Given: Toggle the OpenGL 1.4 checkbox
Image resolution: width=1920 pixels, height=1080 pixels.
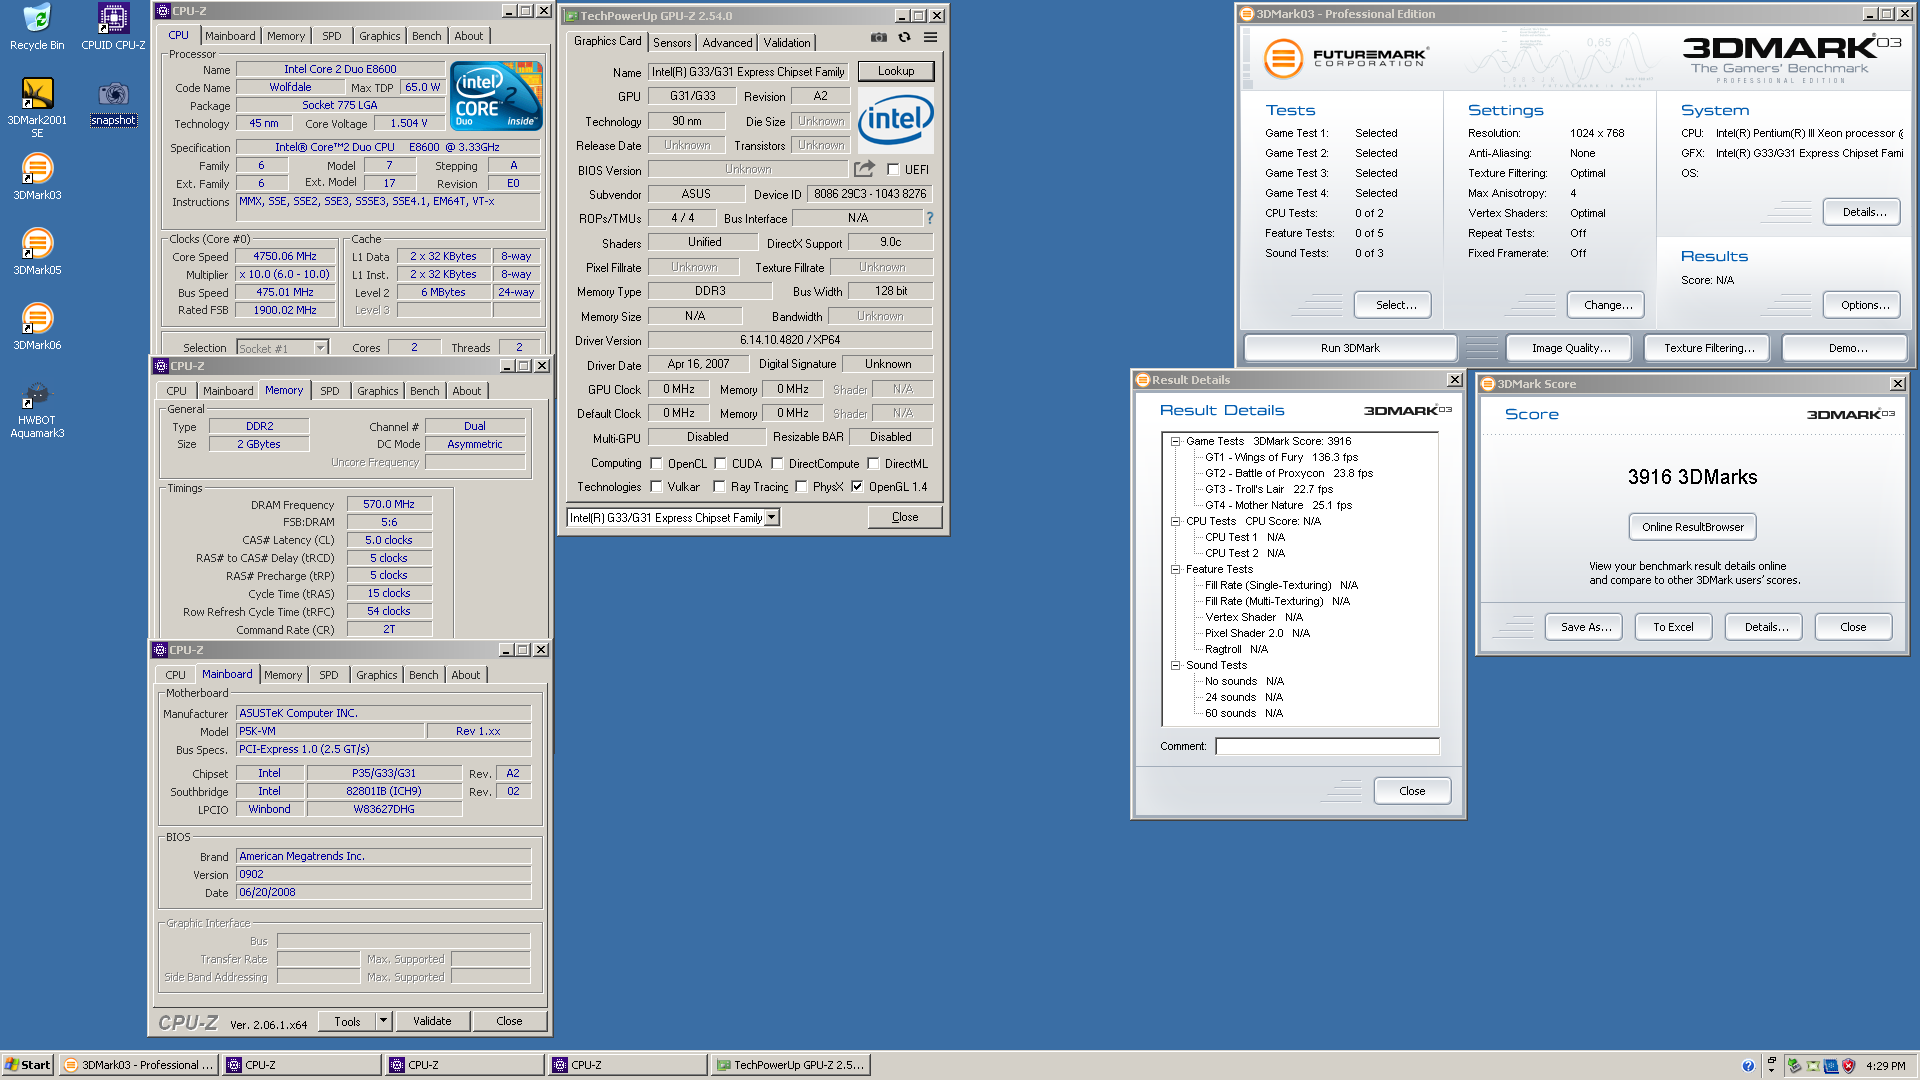Looking at the screenshot, I should (857, 487).
